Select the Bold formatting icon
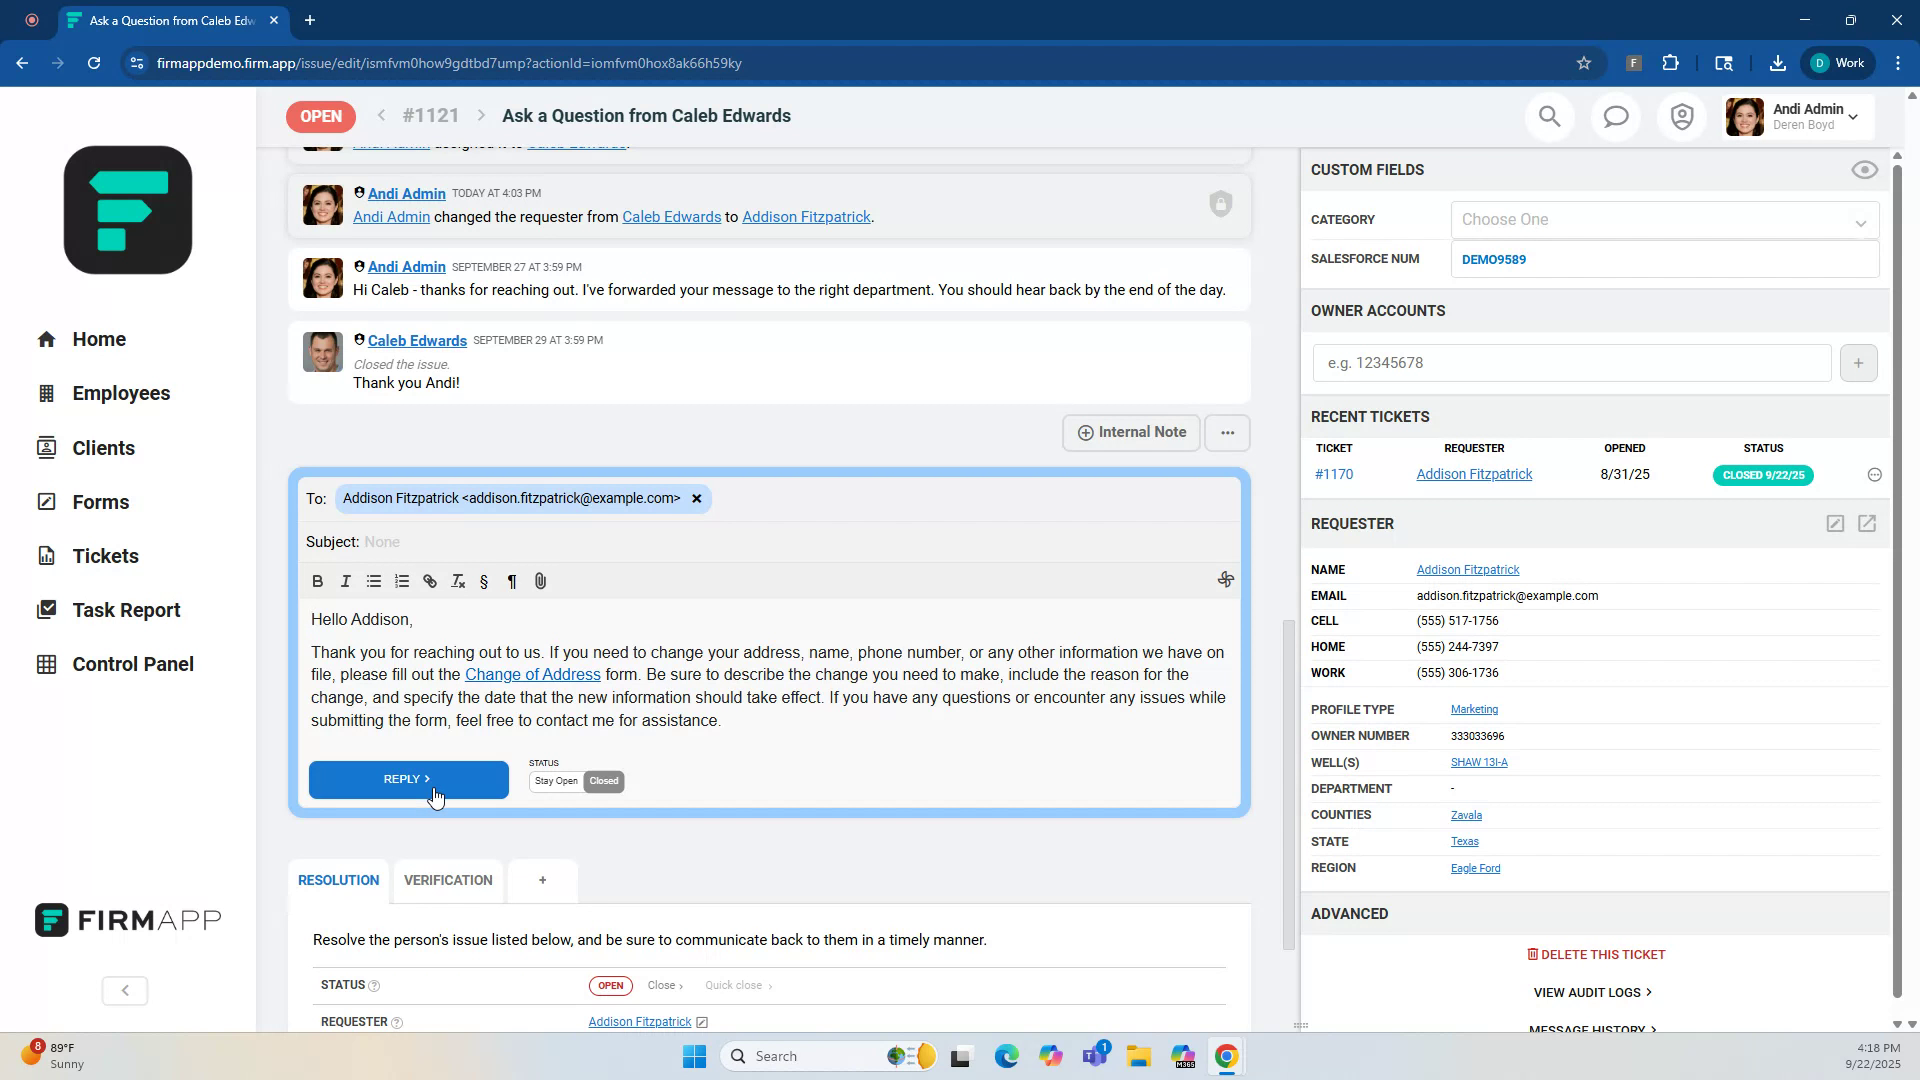The width and height of the screenshot is (1920, 1080). [x=317, y=581]
